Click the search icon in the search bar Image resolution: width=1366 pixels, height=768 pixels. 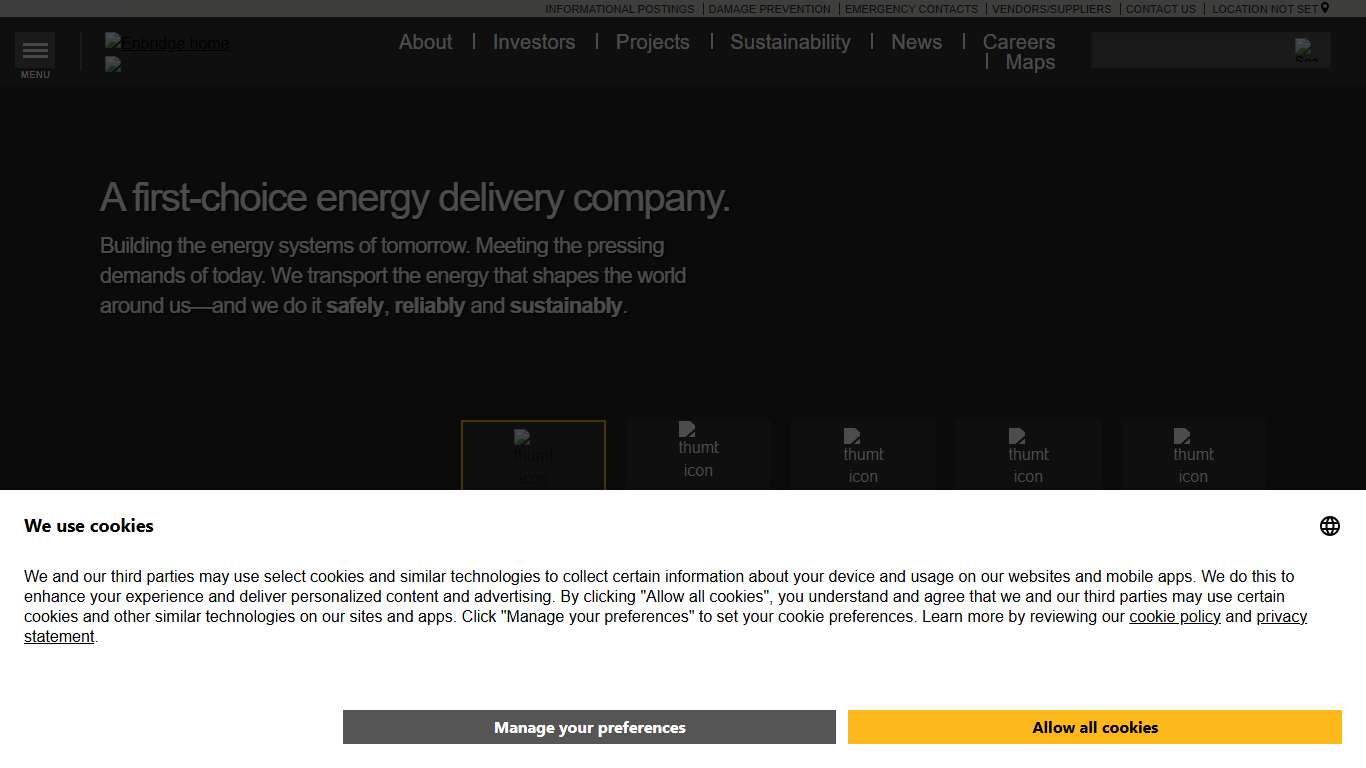[1305, 50]
